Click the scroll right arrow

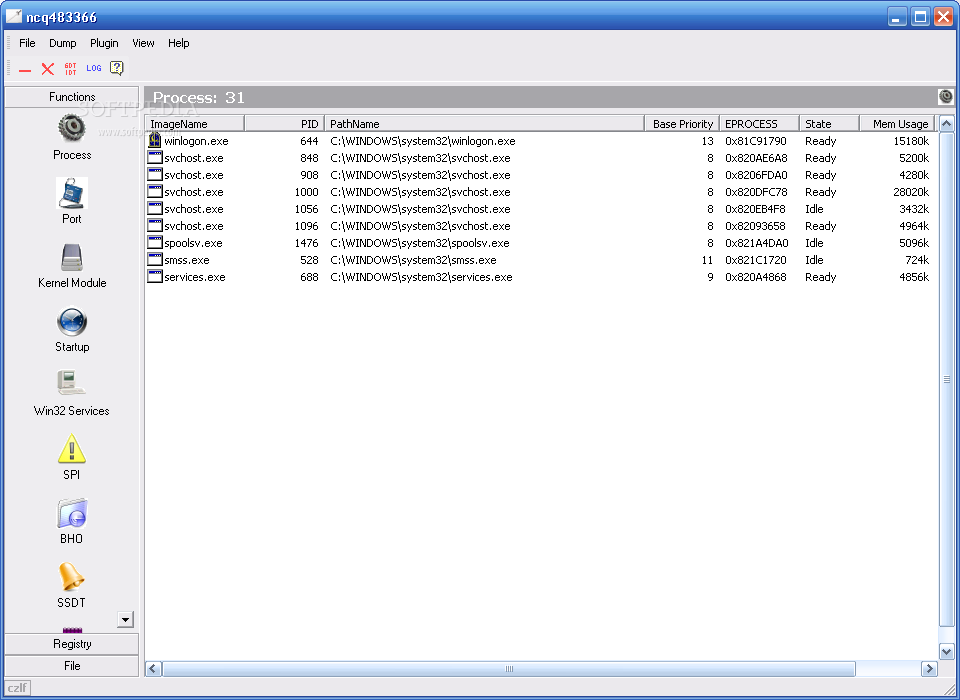coord(929,669)
